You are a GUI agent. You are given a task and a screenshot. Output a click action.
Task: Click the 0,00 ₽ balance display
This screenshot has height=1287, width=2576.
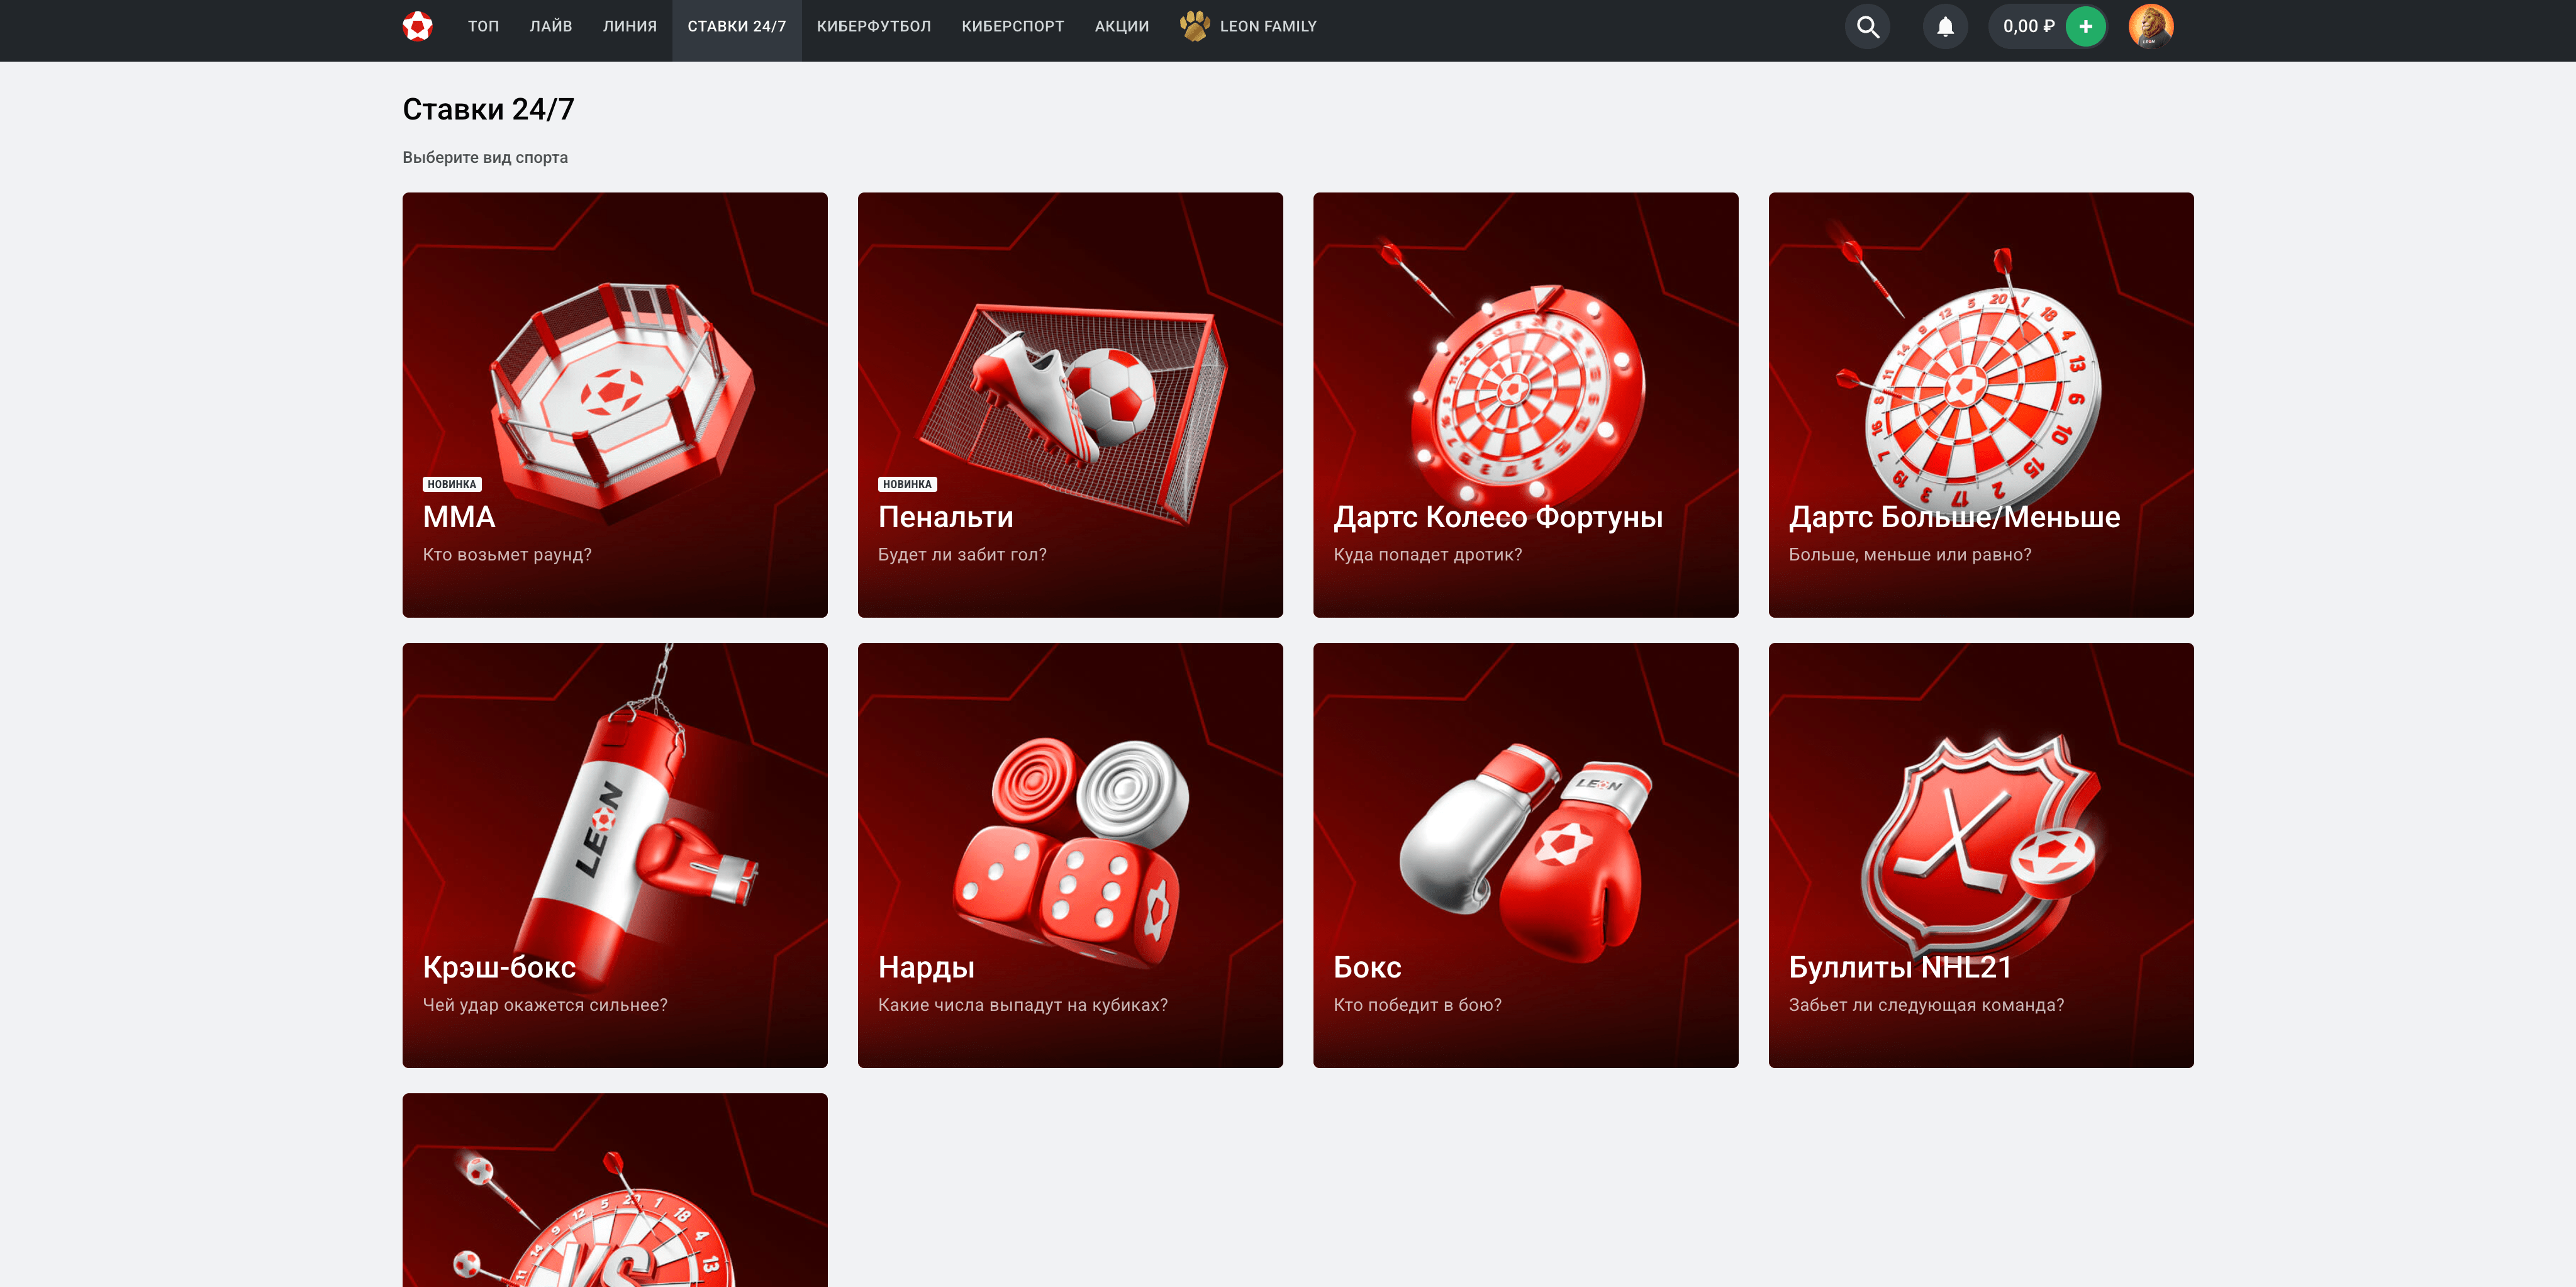2028,27
